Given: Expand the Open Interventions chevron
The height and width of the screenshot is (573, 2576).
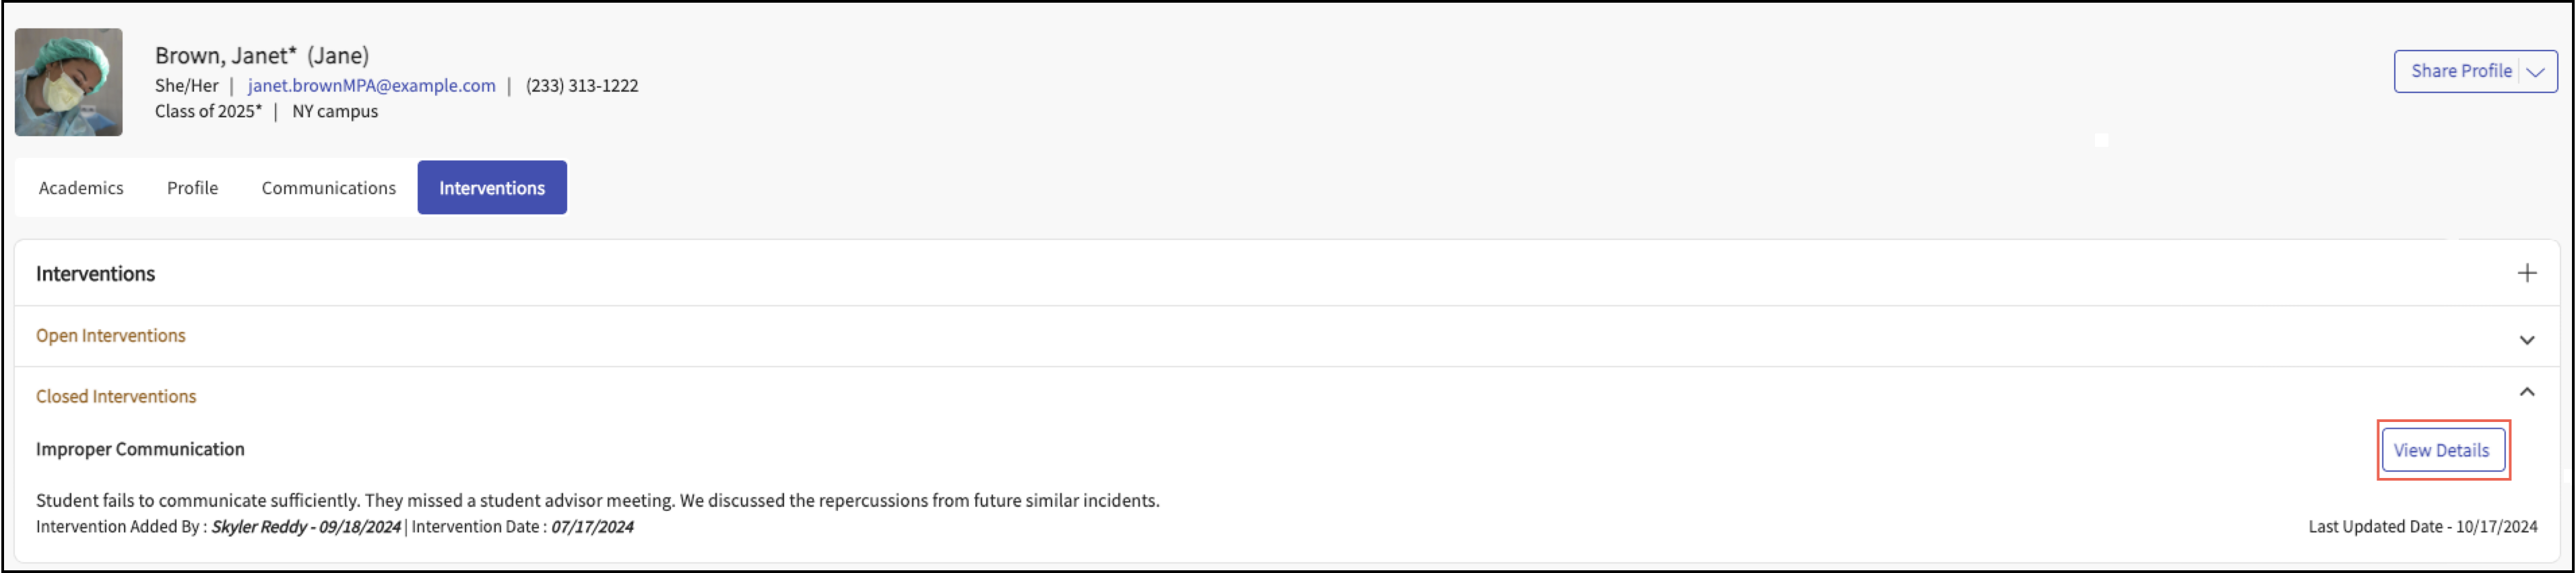Looking at the screenshot, I should point(2526,340).
